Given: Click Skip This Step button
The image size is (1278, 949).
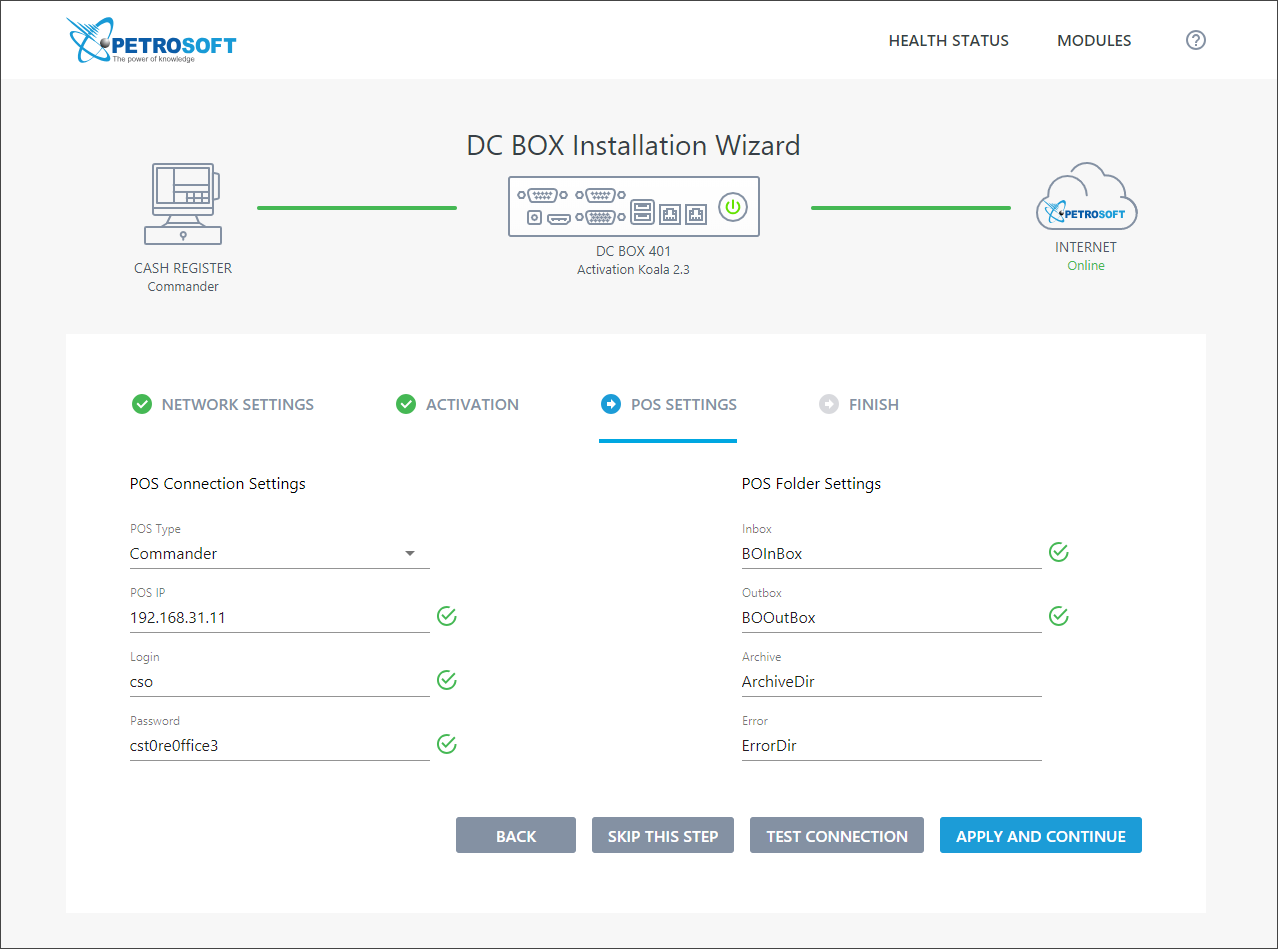Looking at the screenshot, I should coord(663,836).
